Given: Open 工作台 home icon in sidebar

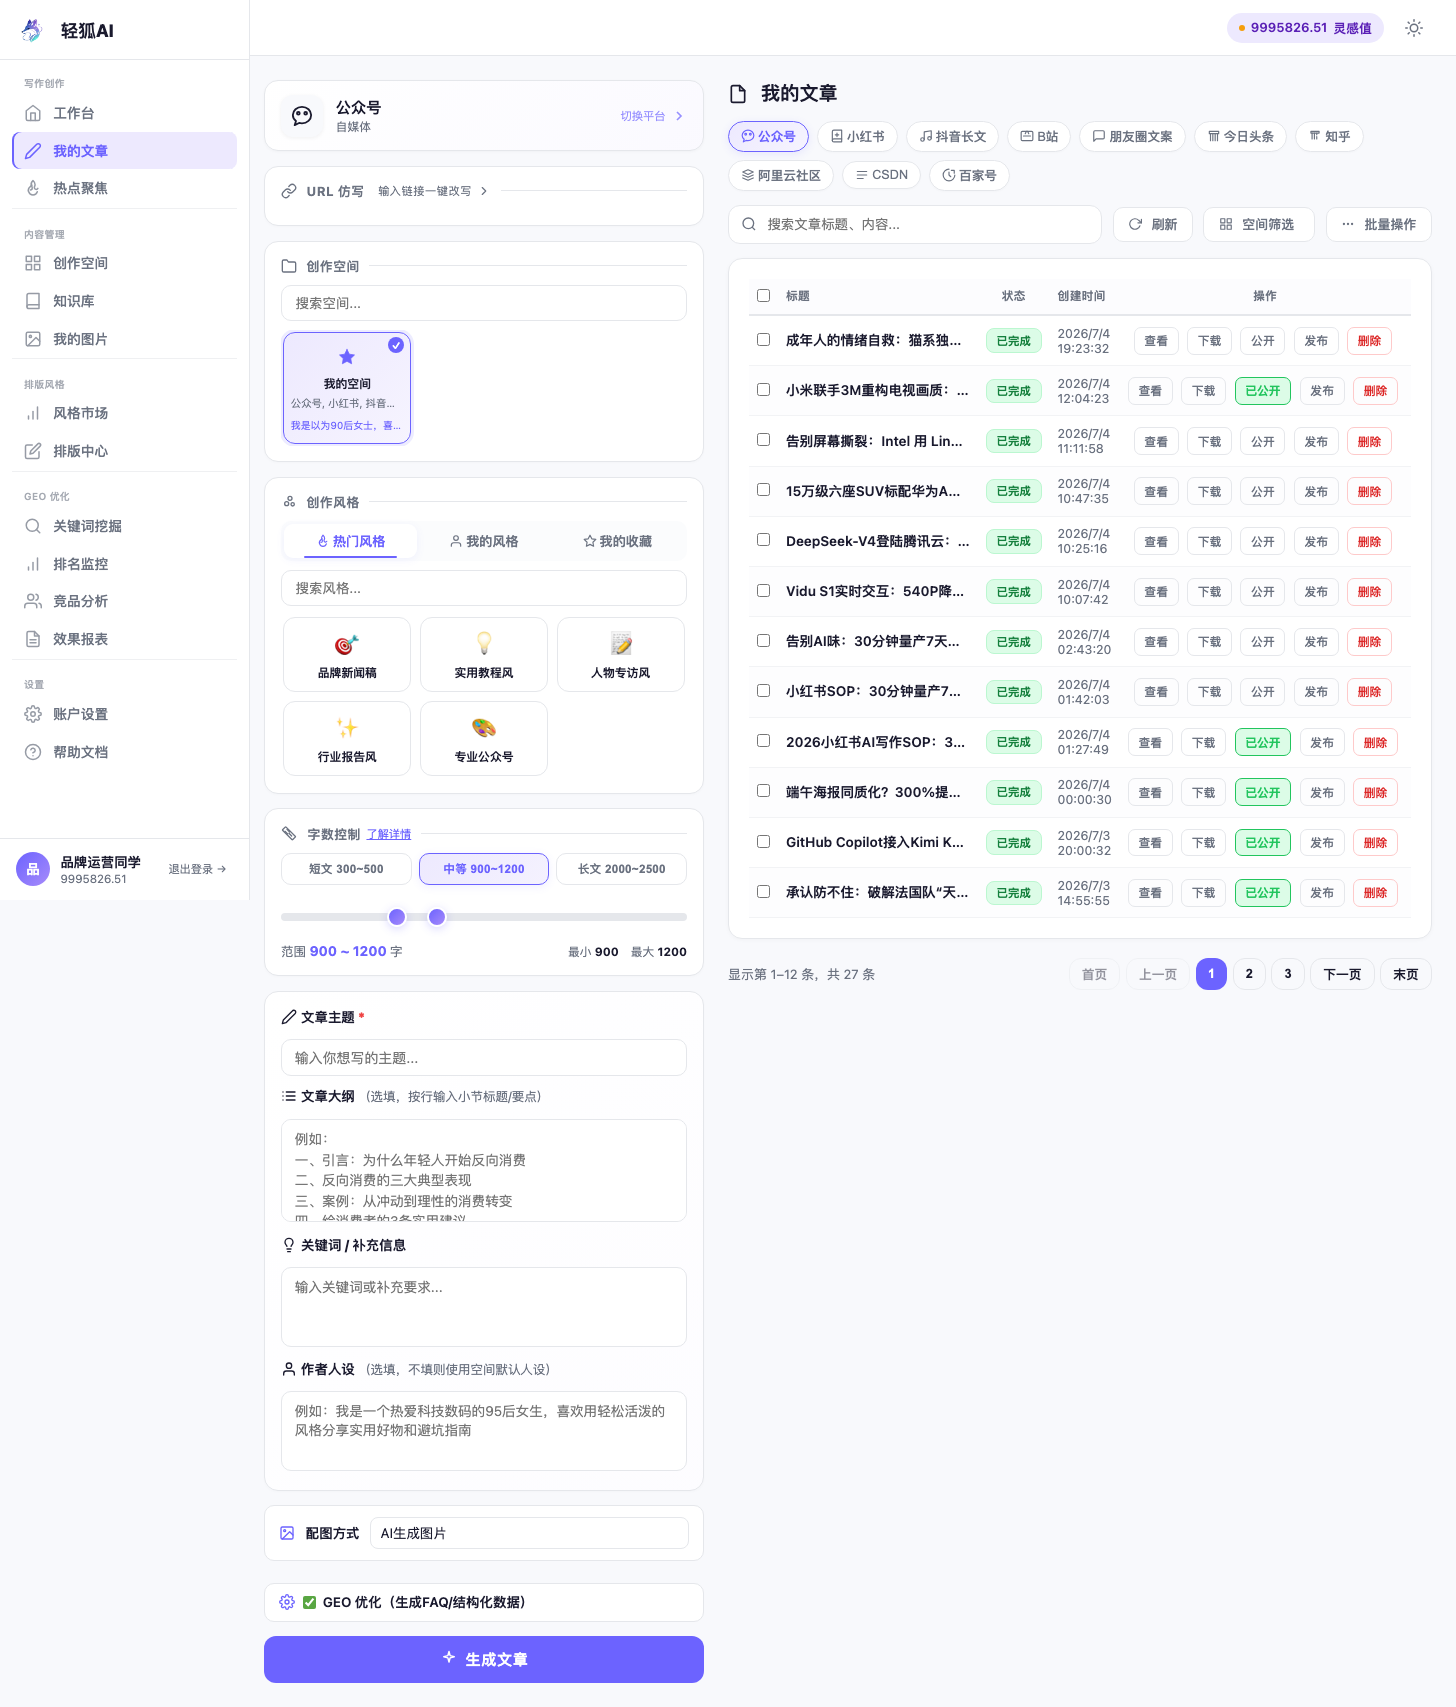Looking at the screenshot, I should [x=33, y=113].
